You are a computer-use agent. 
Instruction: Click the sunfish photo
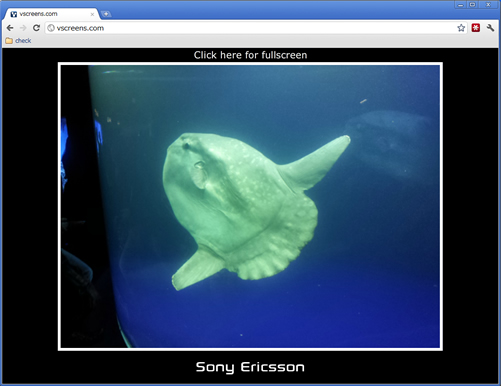click(250, 206)
